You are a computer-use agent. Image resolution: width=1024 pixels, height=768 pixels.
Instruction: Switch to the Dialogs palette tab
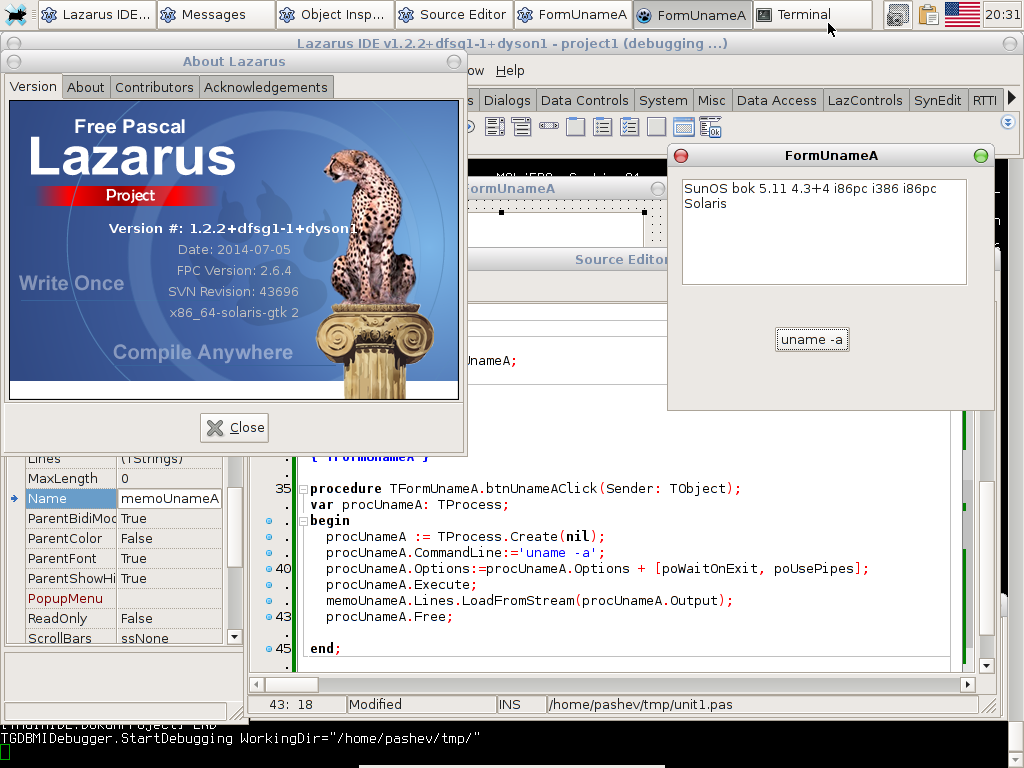[507, 101]
